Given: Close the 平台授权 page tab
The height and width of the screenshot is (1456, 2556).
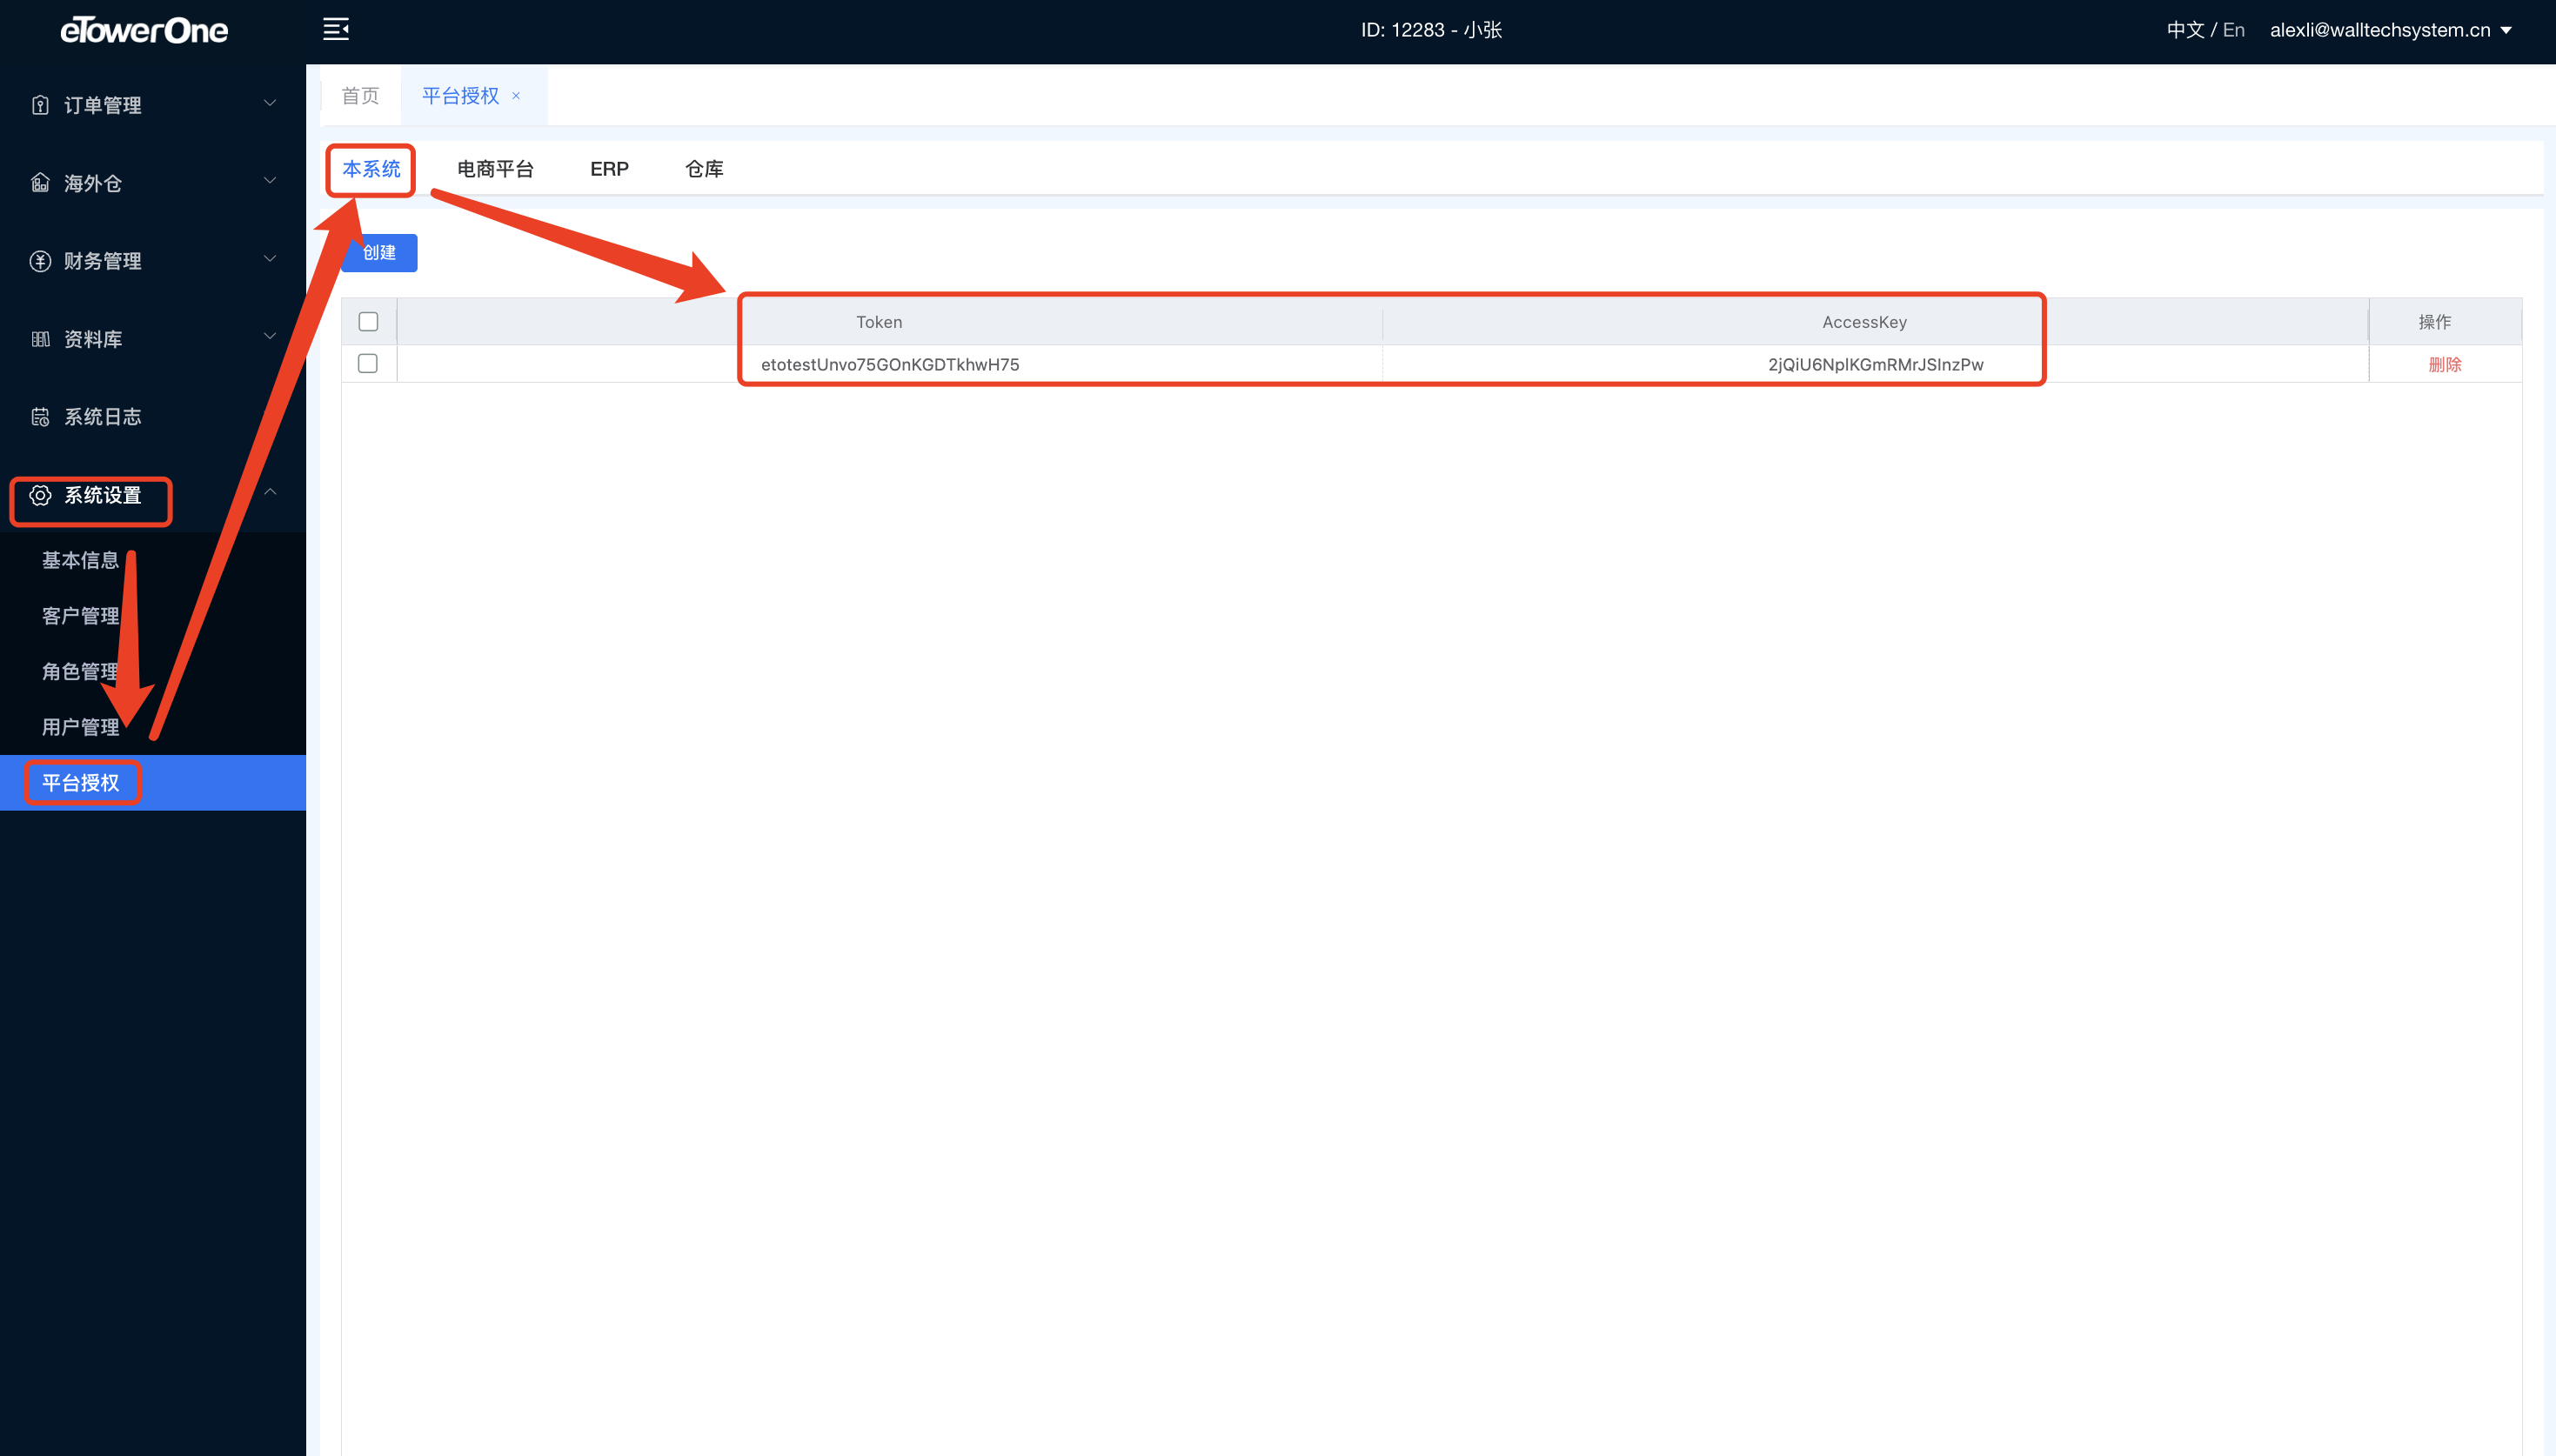Looking at the screenshot, I should tap(516, 96).
